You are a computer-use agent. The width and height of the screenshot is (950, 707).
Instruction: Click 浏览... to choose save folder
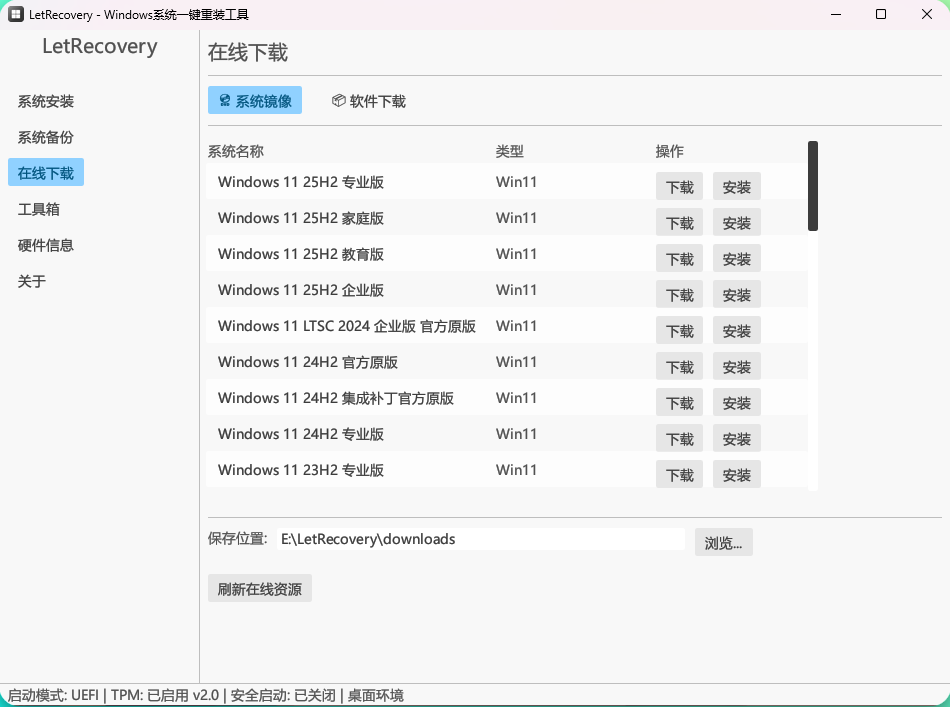723,542
